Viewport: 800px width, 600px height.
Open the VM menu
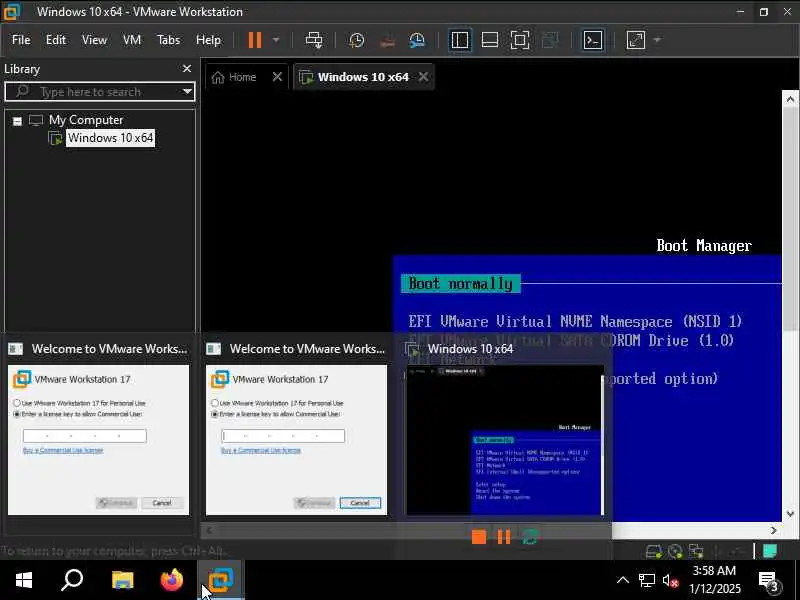click(x=132, y=40)
